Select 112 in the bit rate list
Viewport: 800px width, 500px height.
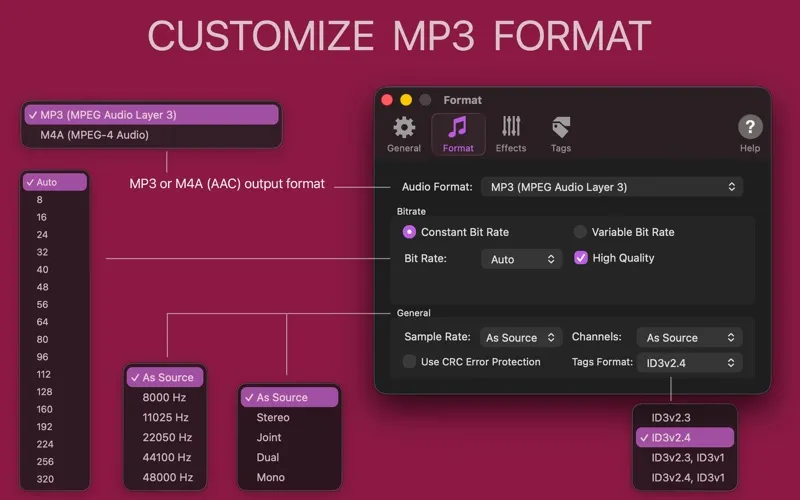(x=55, y=374)
